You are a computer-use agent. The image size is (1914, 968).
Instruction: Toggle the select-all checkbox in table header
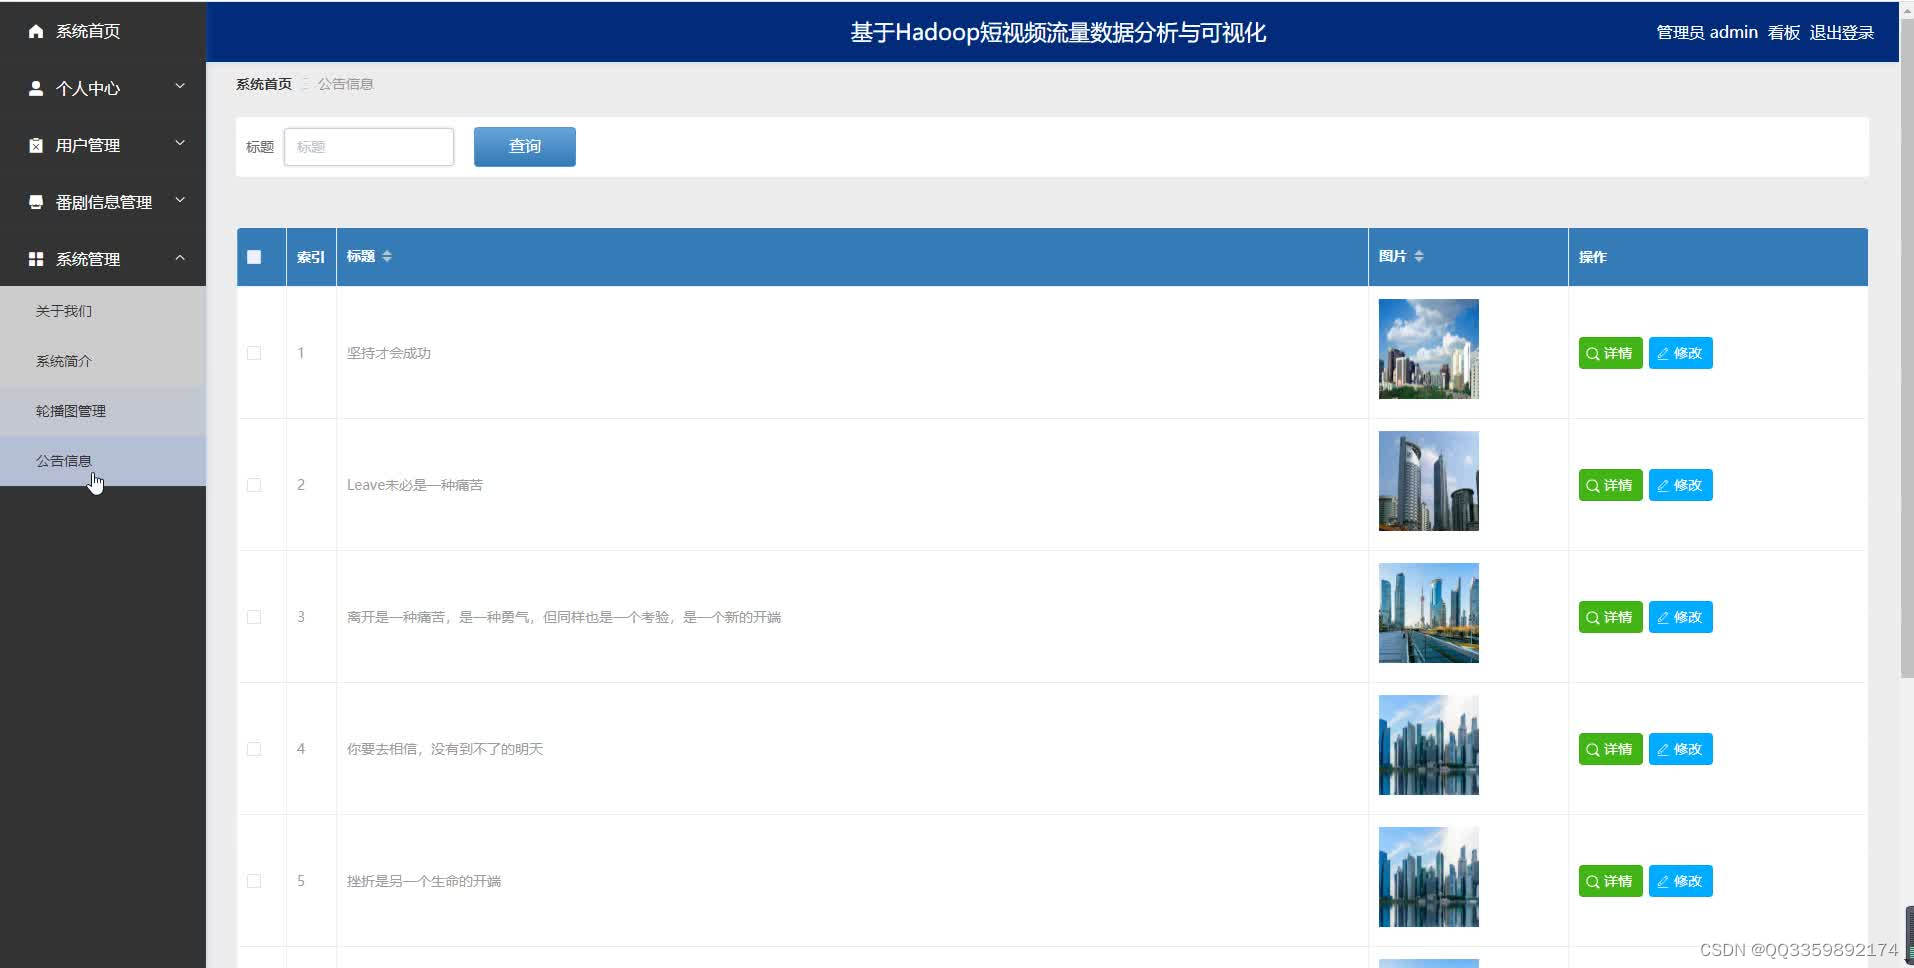(x=254, y=257)
